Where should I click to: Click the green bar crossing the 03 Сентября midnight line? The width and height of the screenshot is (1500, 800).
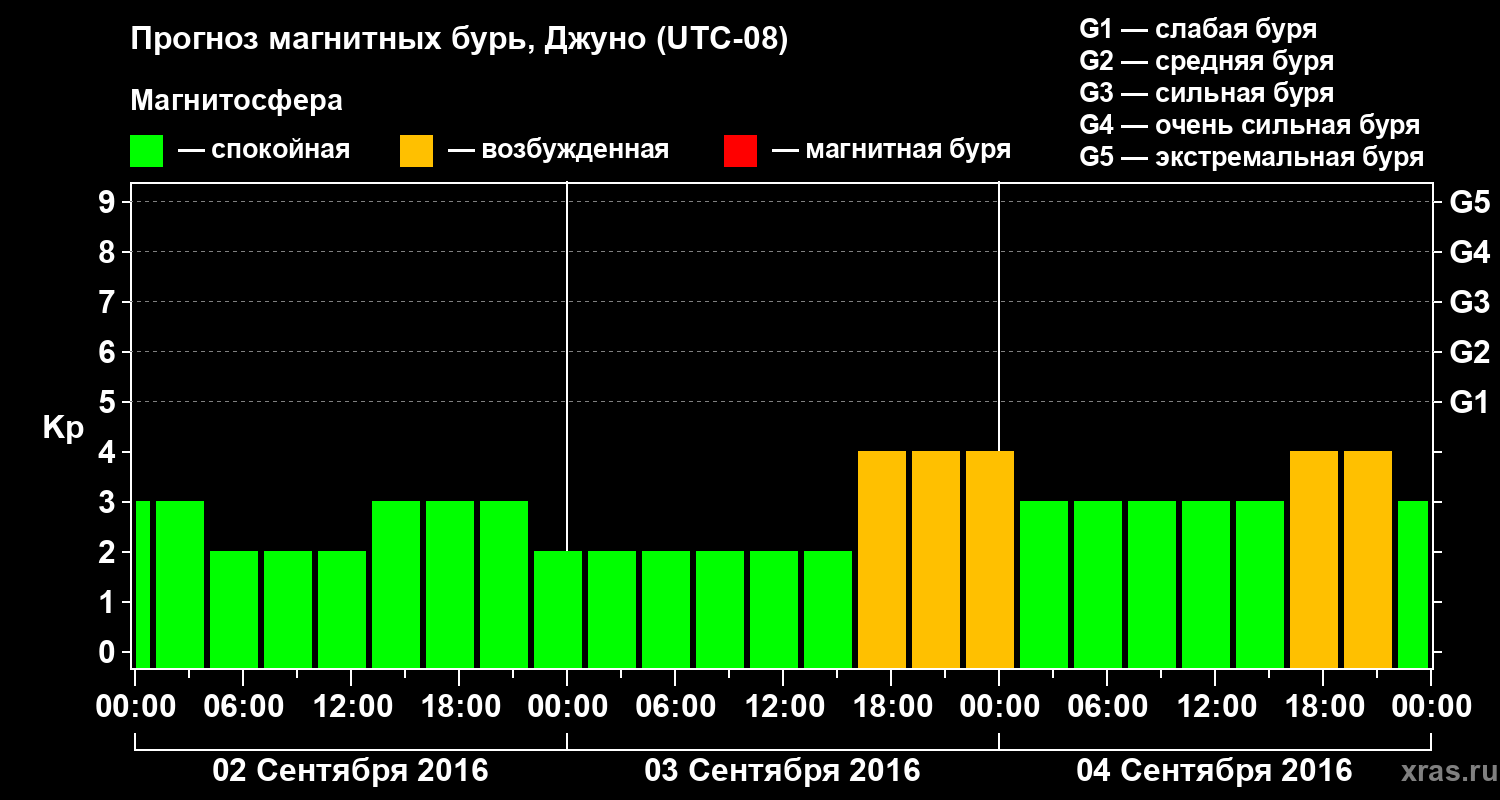click(x=558, y=609)
